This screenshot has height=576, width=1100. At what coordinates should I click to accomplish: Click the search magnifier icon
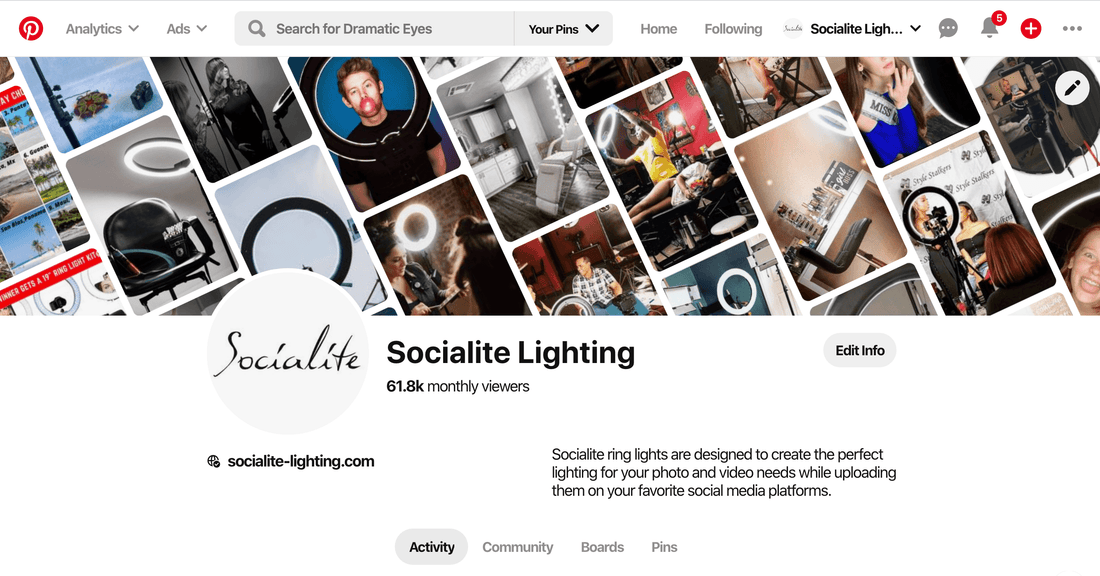point(257,29)
